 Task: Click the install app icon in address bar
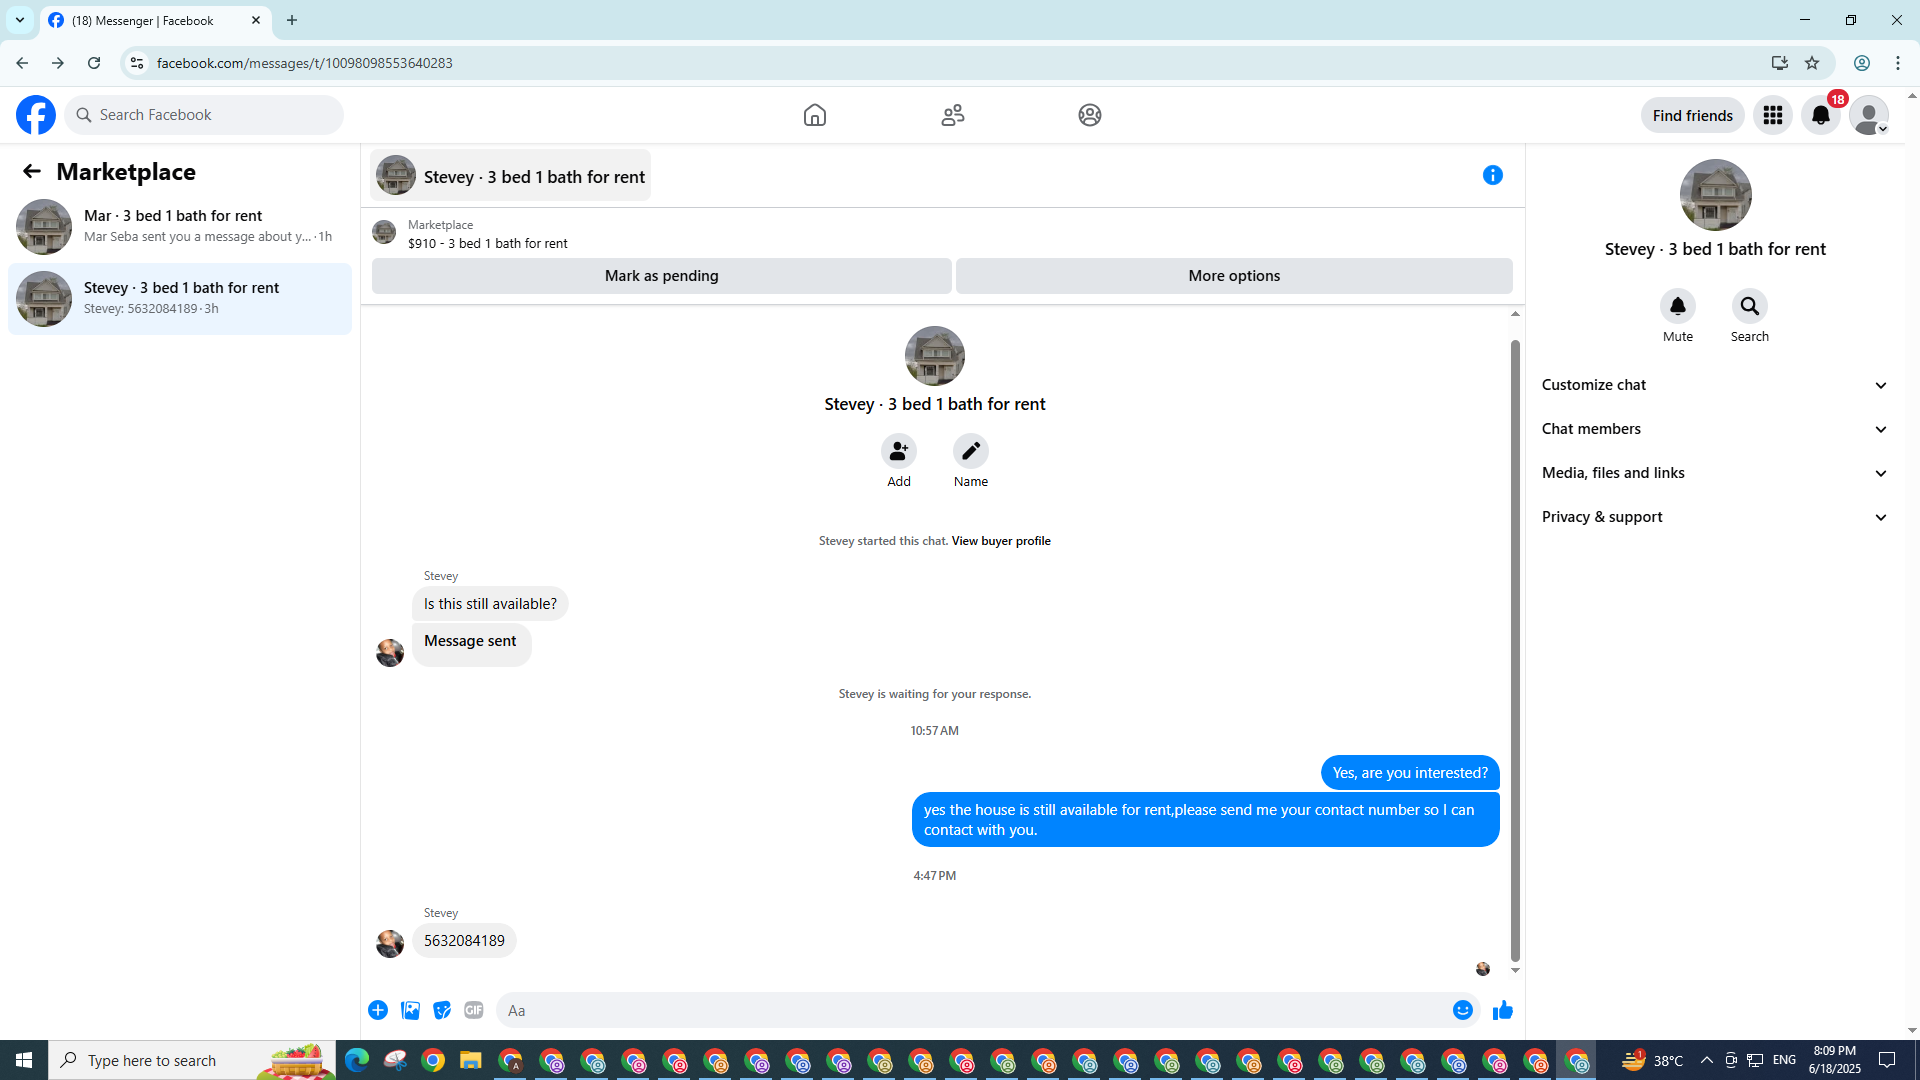1779,63
